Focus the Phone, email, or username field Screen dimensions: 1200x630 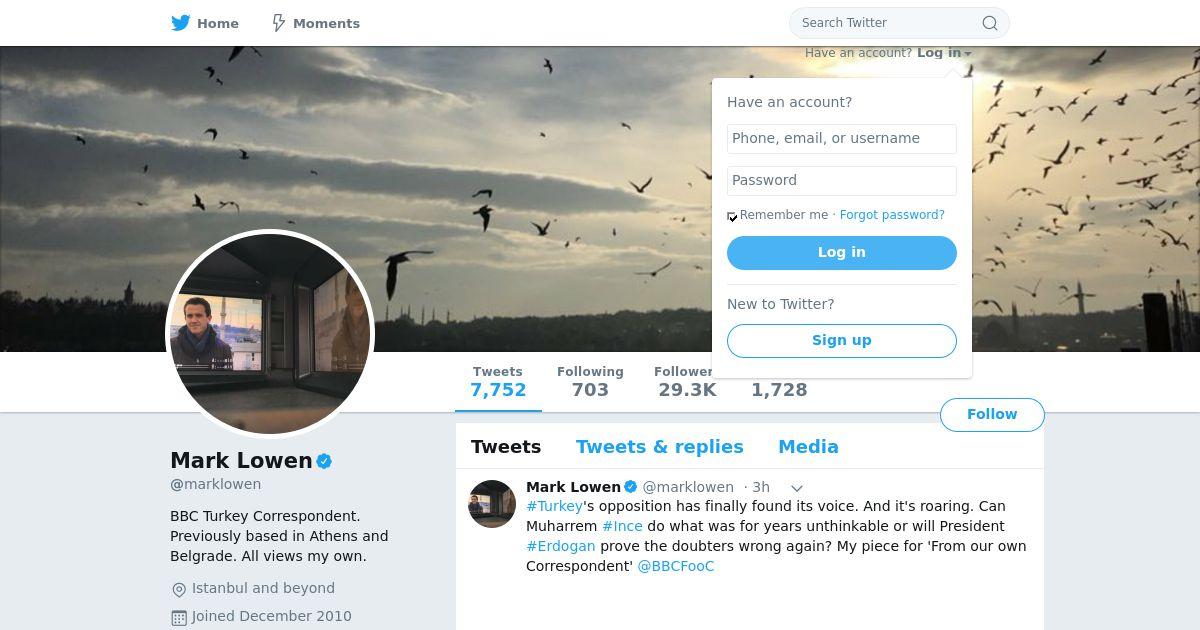(842, 139)
